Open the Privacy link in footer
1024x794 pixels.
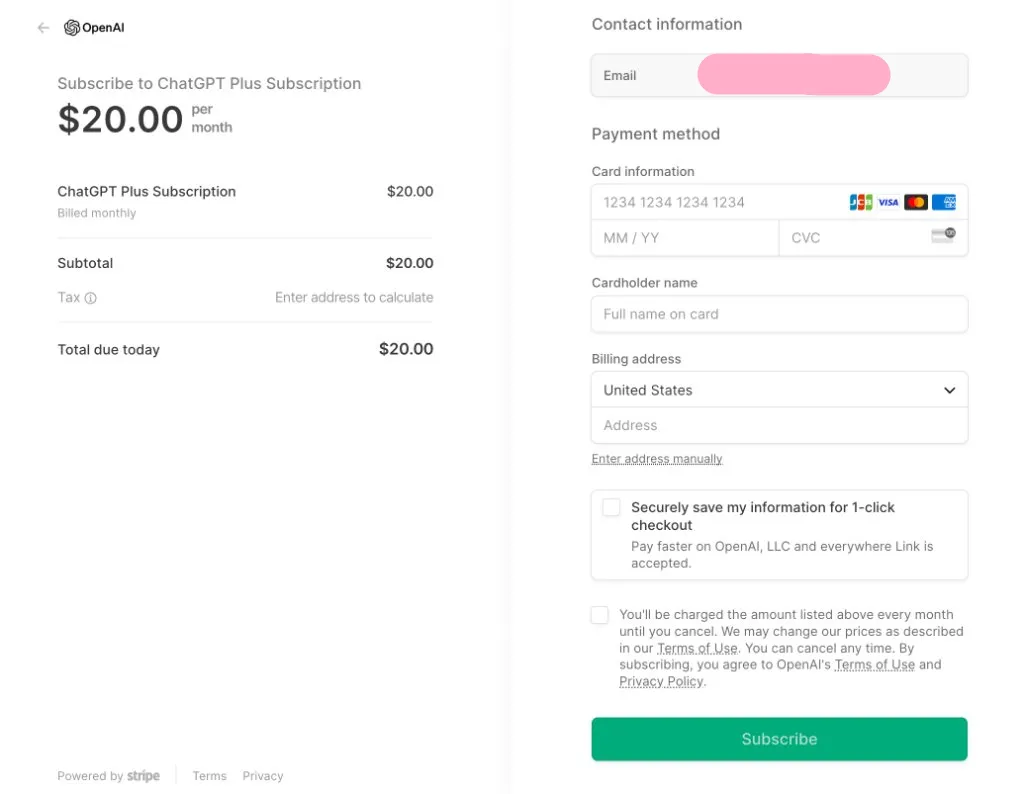263,776
